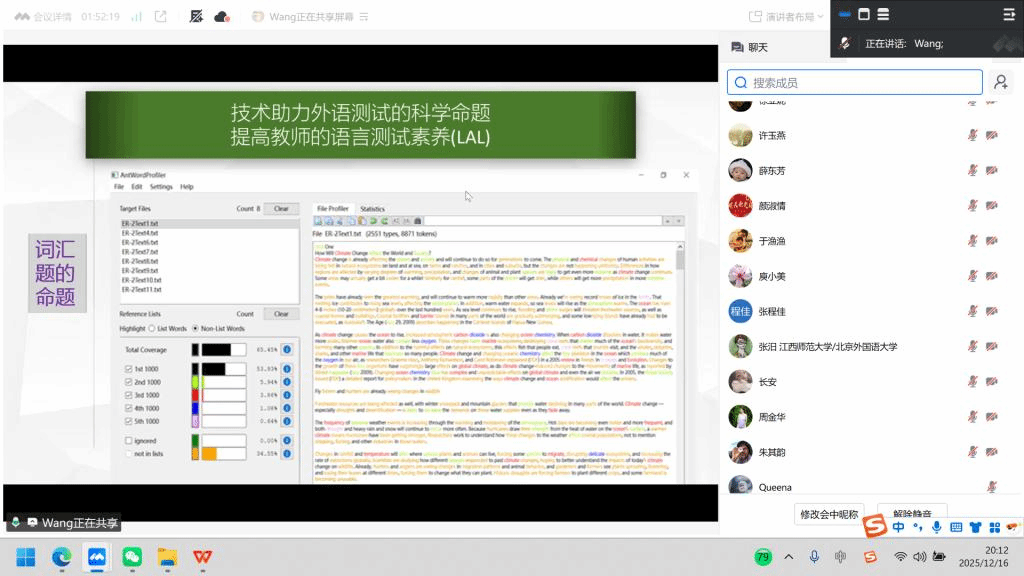
Task: Toggle the 1st 1000 word list checkbox
Action: click(128, 368)
